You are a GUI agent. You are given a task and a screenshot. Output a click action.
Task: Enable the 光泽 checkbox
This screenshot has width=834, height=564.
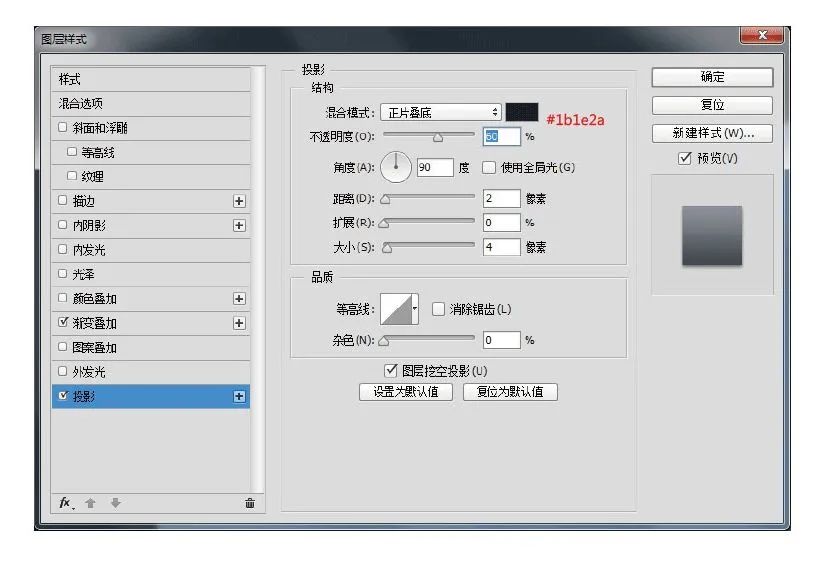click(63, 273)
